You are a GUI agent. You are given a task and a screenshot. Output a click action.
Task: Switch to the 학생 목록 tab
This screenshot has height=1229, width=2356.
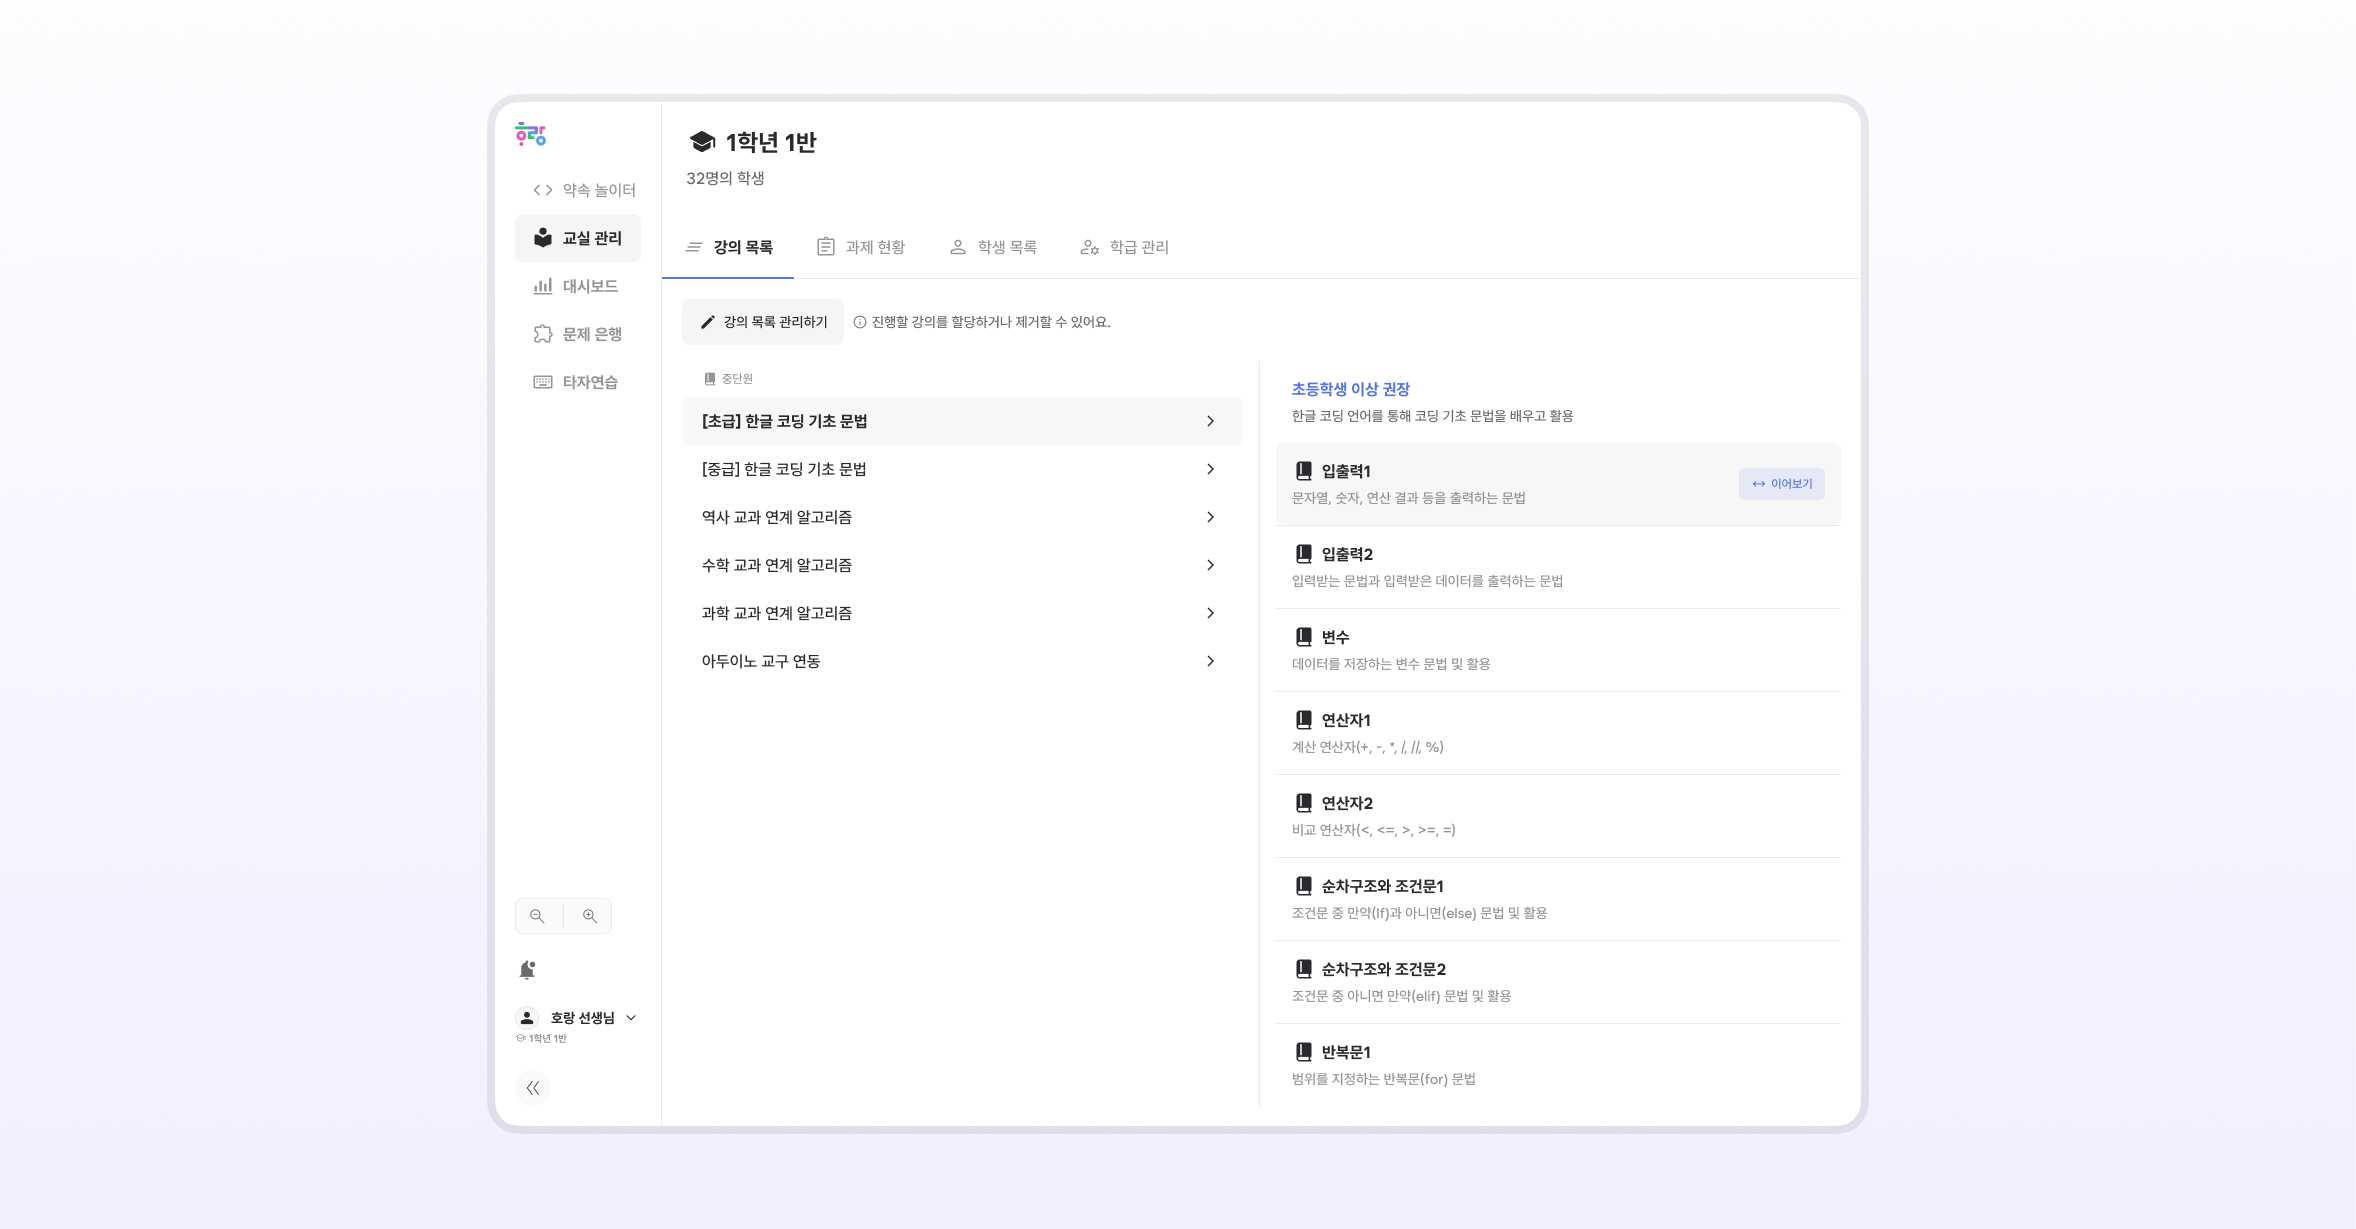pyautogui.click(x=993, y=247)
